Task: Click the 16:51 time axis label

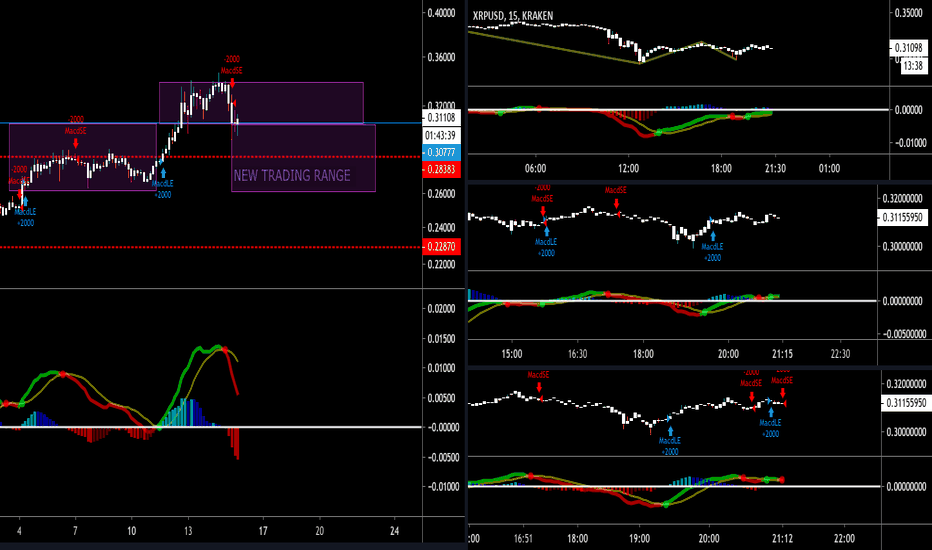Action: pos(522,538)
